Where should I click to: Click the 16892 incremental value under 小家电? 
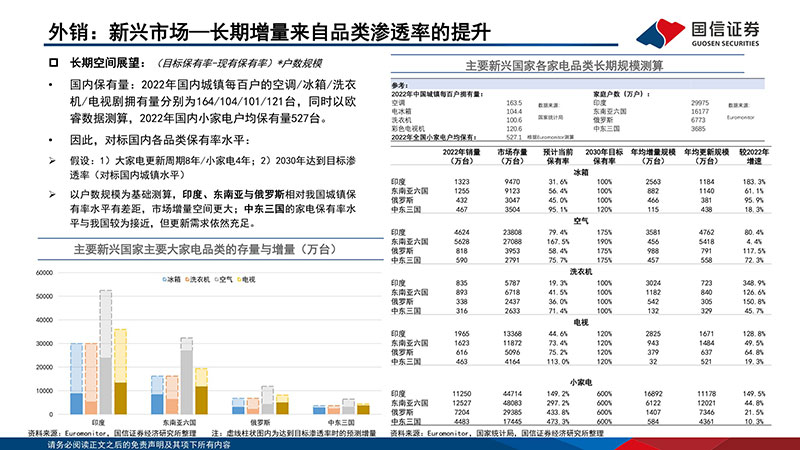pos(653,393)
